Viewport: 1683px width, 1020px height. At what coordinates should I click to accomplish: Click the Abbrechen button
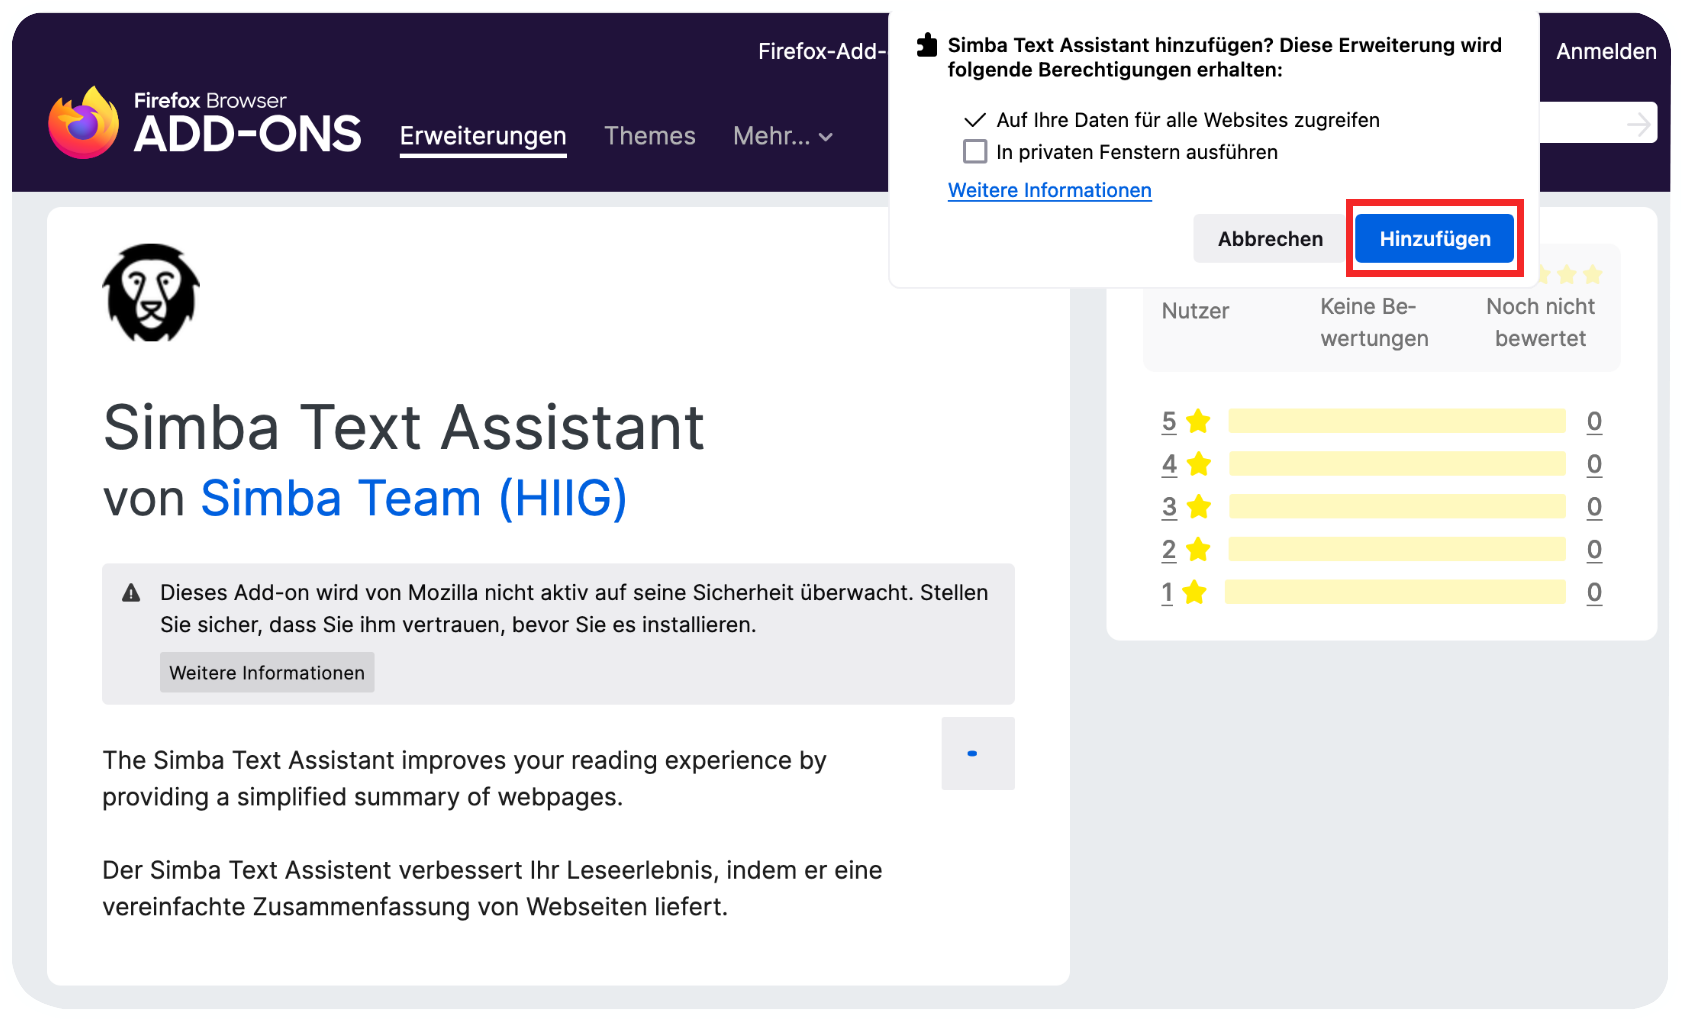pyautogui.click(x=1270, y=239)
